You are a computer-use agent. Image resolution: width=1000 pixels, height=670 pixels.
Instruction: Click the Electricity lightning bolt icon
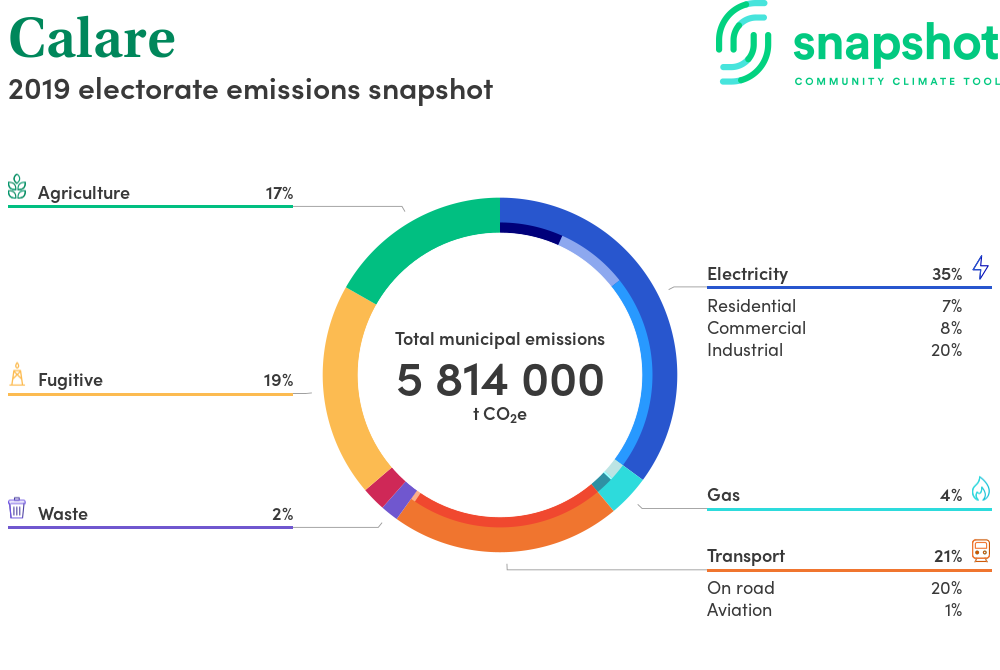click(981, 267)
